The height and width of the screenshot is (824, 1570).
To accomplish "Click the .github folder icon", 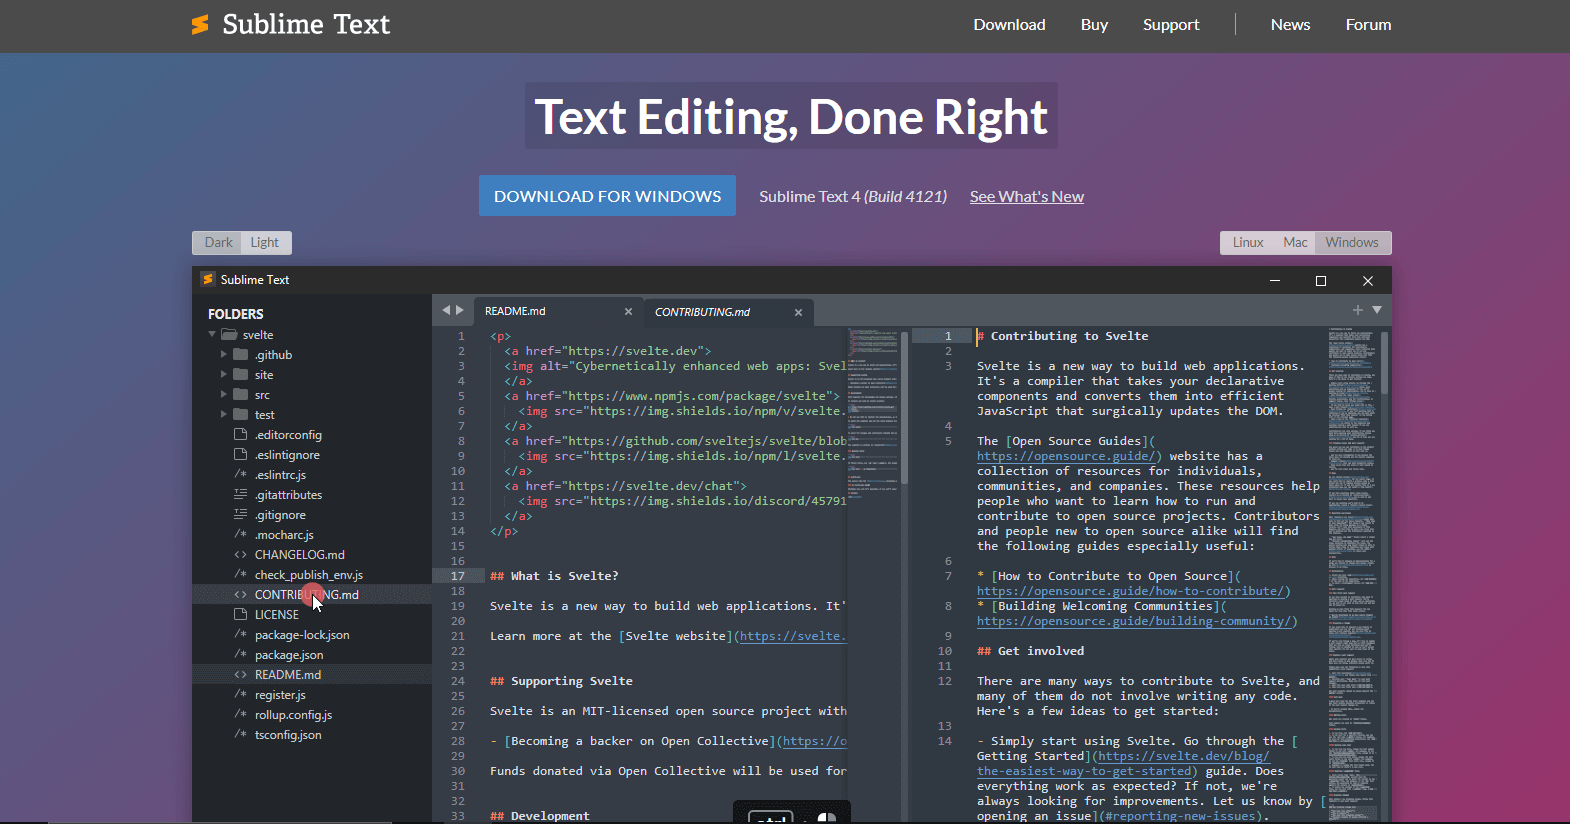I will pyautogui.click(x=241, y=355).
